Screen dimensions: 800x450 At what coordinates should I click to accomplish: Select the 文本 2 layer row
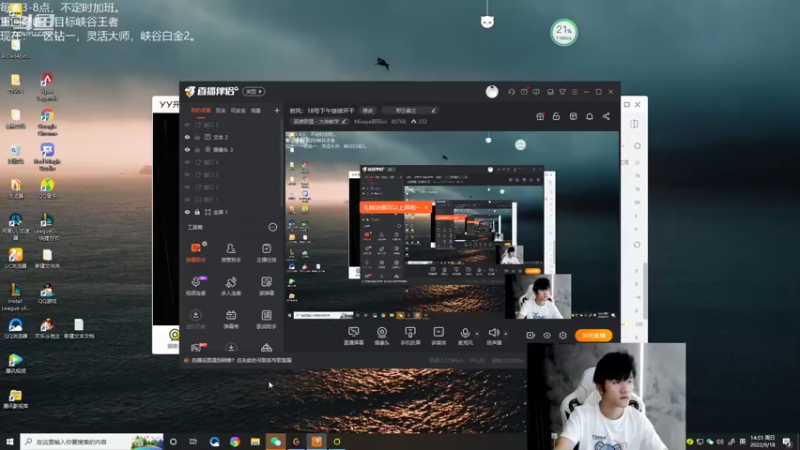coord(232,137)
